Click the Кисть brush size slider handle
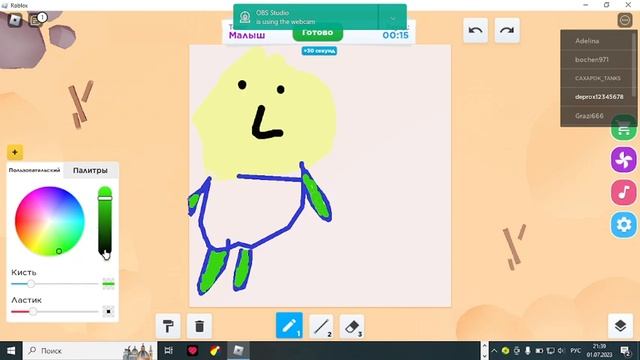This screenshot has height=360, width=640. click(31, 284)
